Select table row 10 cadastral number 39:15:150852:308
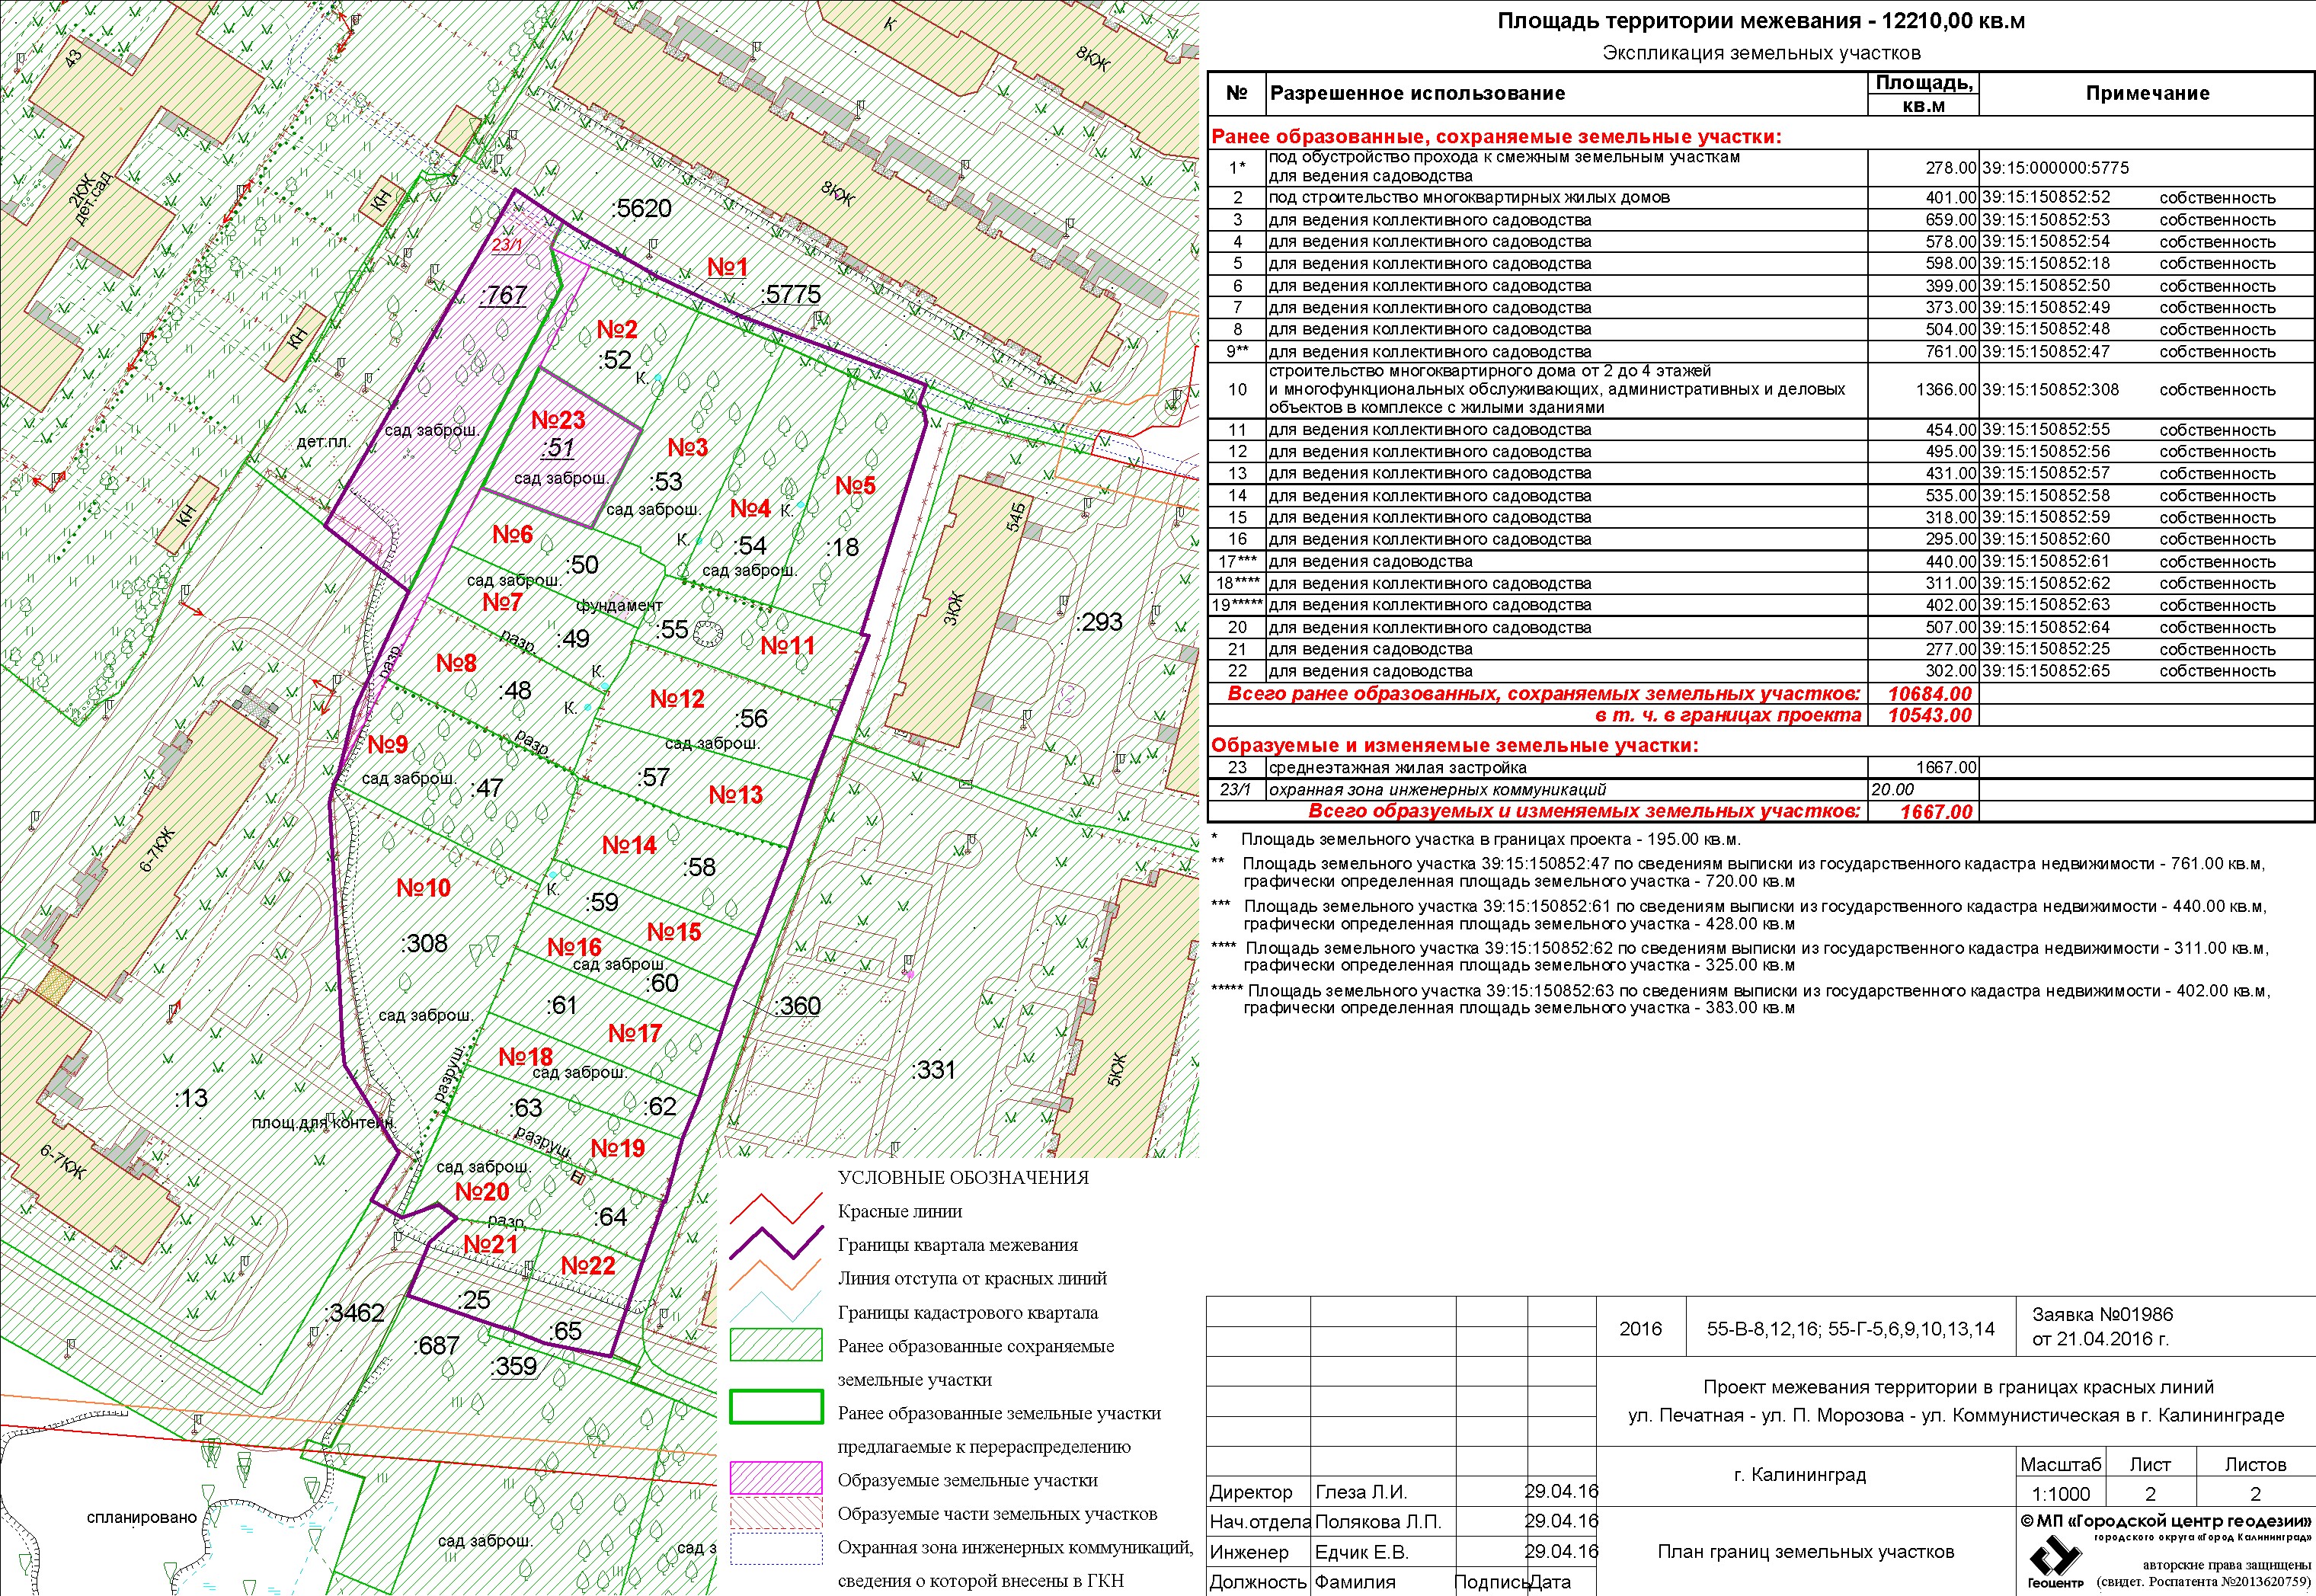 [x=2050, y=390]
